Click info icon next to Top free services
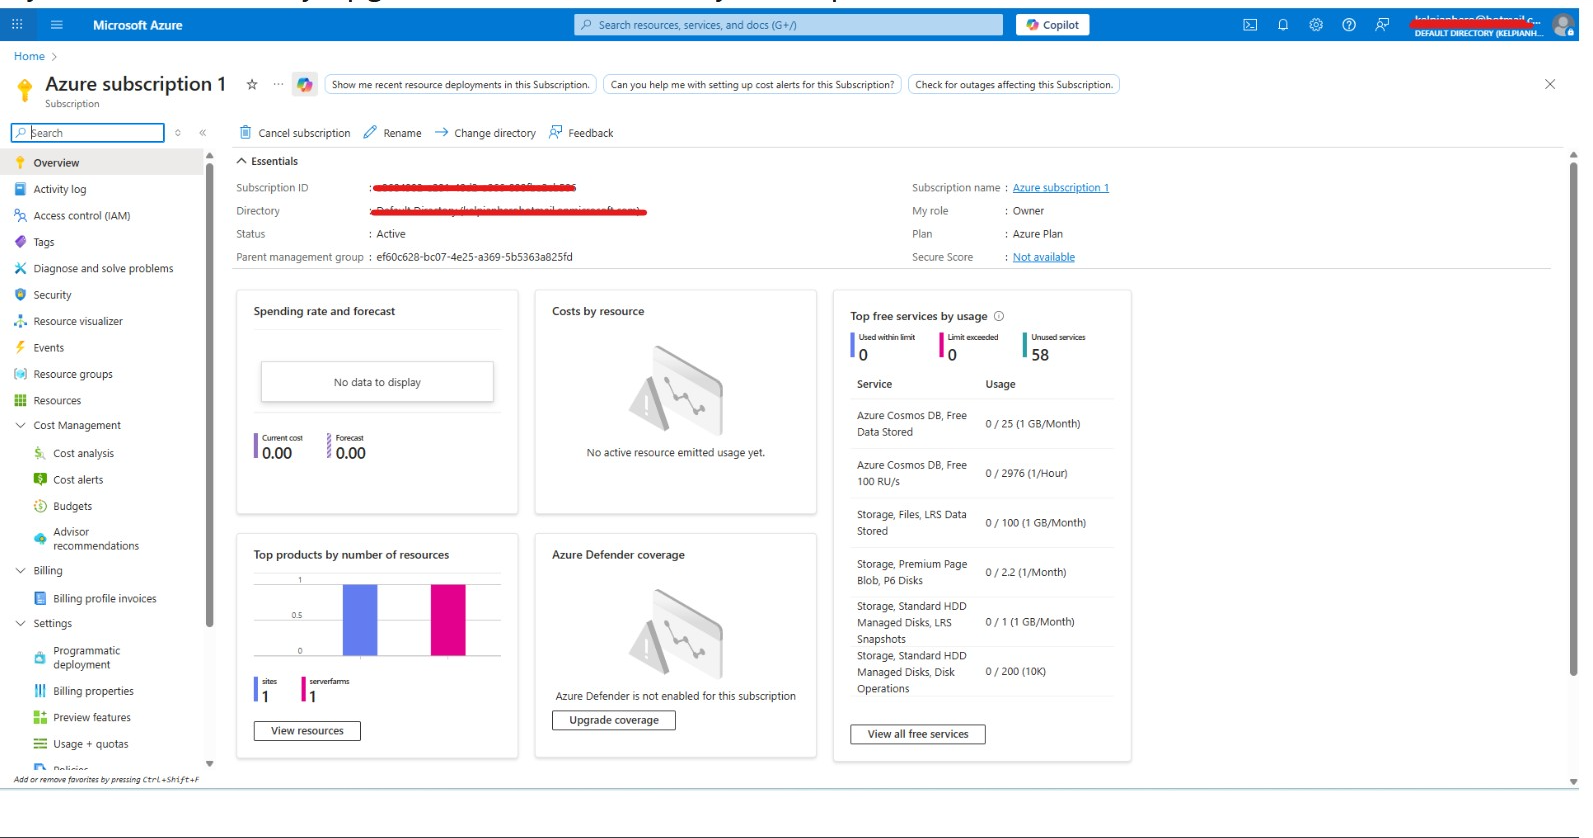This screenshot has height=838, width=1593. tap(998, 316)
